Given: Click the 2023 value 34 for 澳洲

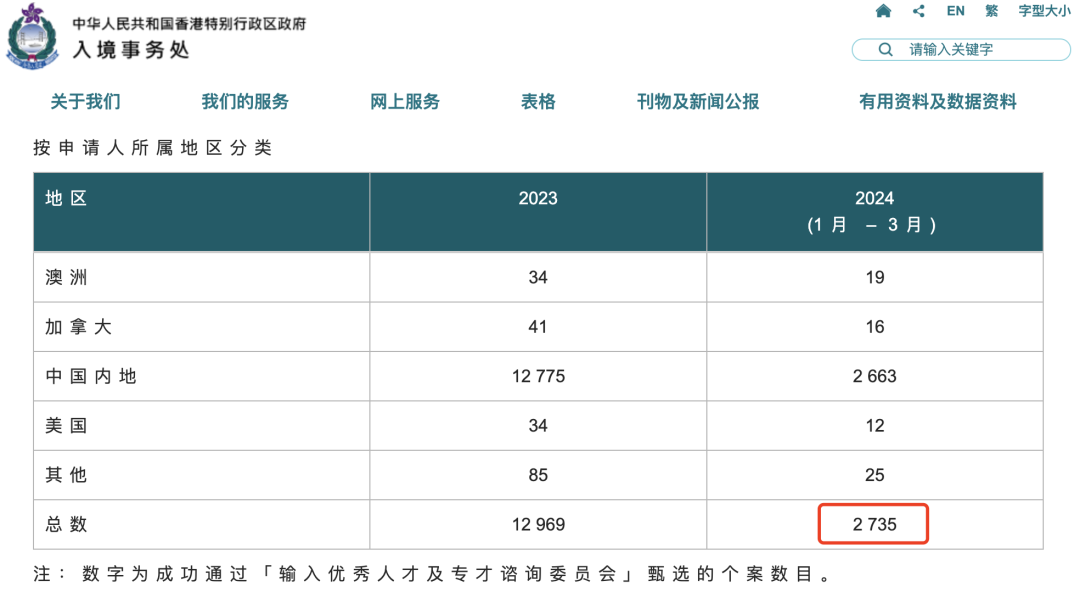Looking at the screenshot, I should (x=538, y=277).
